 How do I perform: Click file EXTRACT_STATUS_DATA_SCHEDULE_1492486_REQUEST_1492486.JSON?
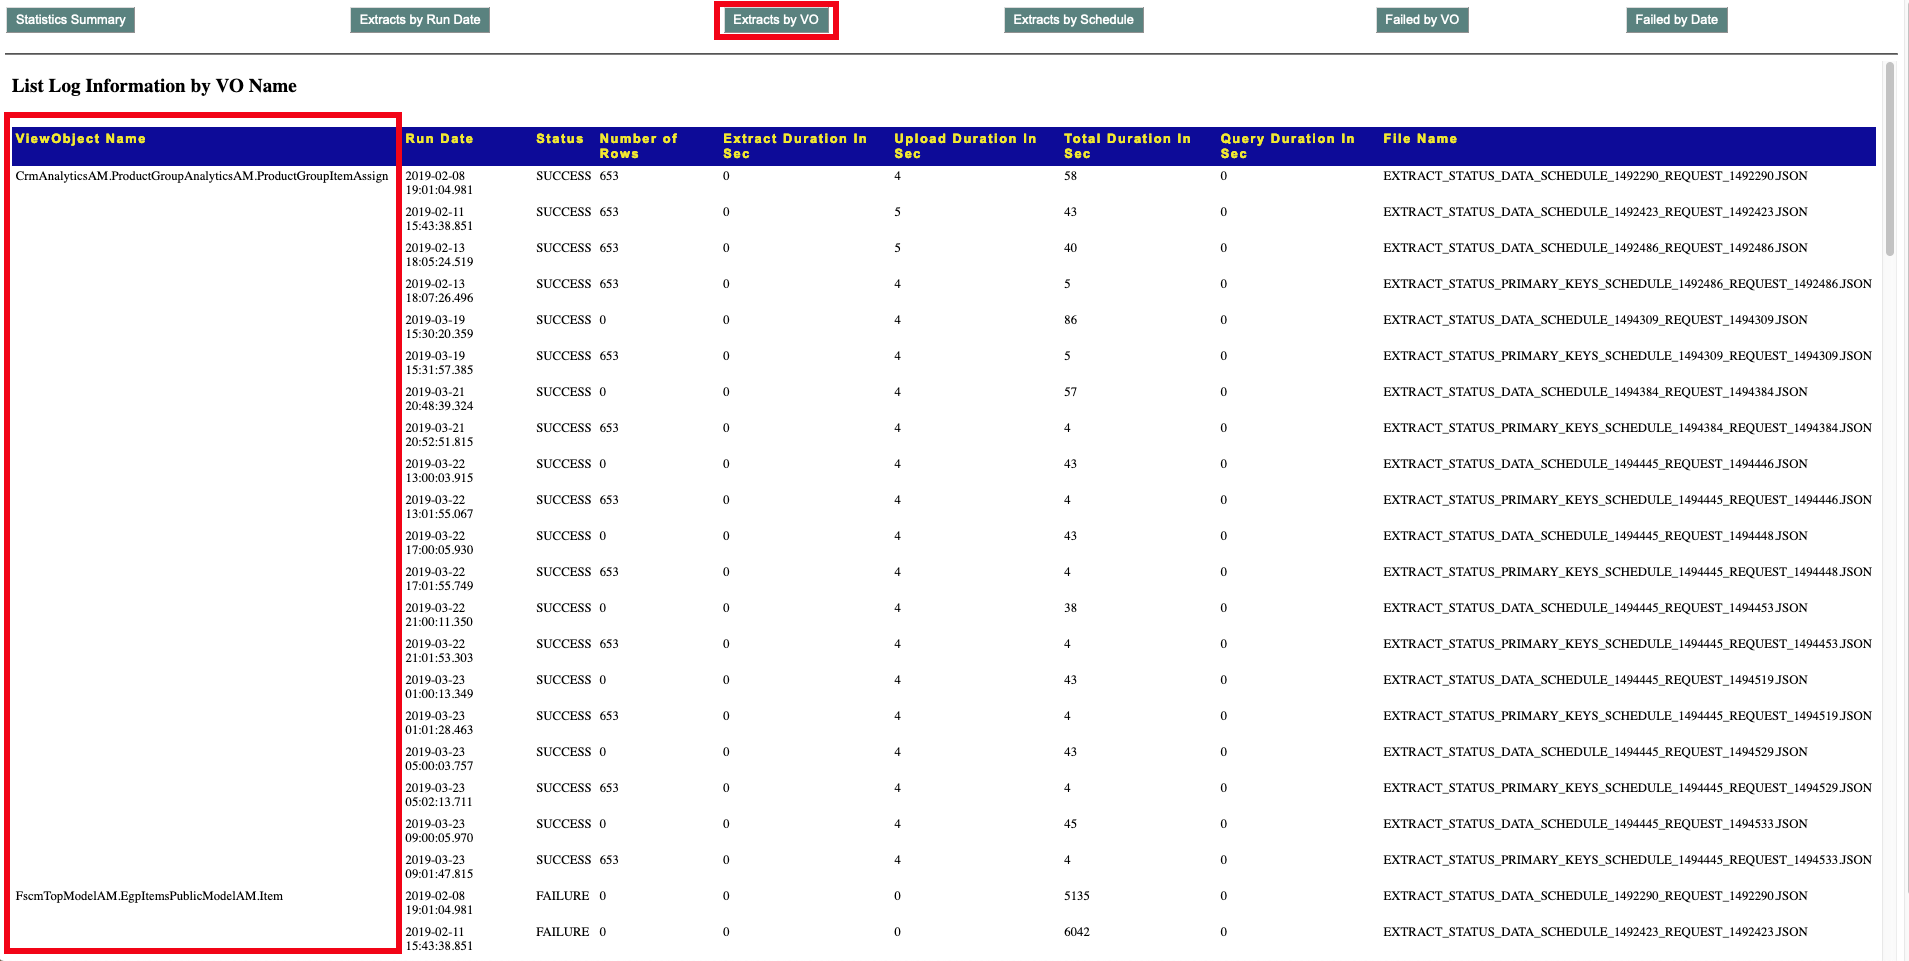point(1595,248)
